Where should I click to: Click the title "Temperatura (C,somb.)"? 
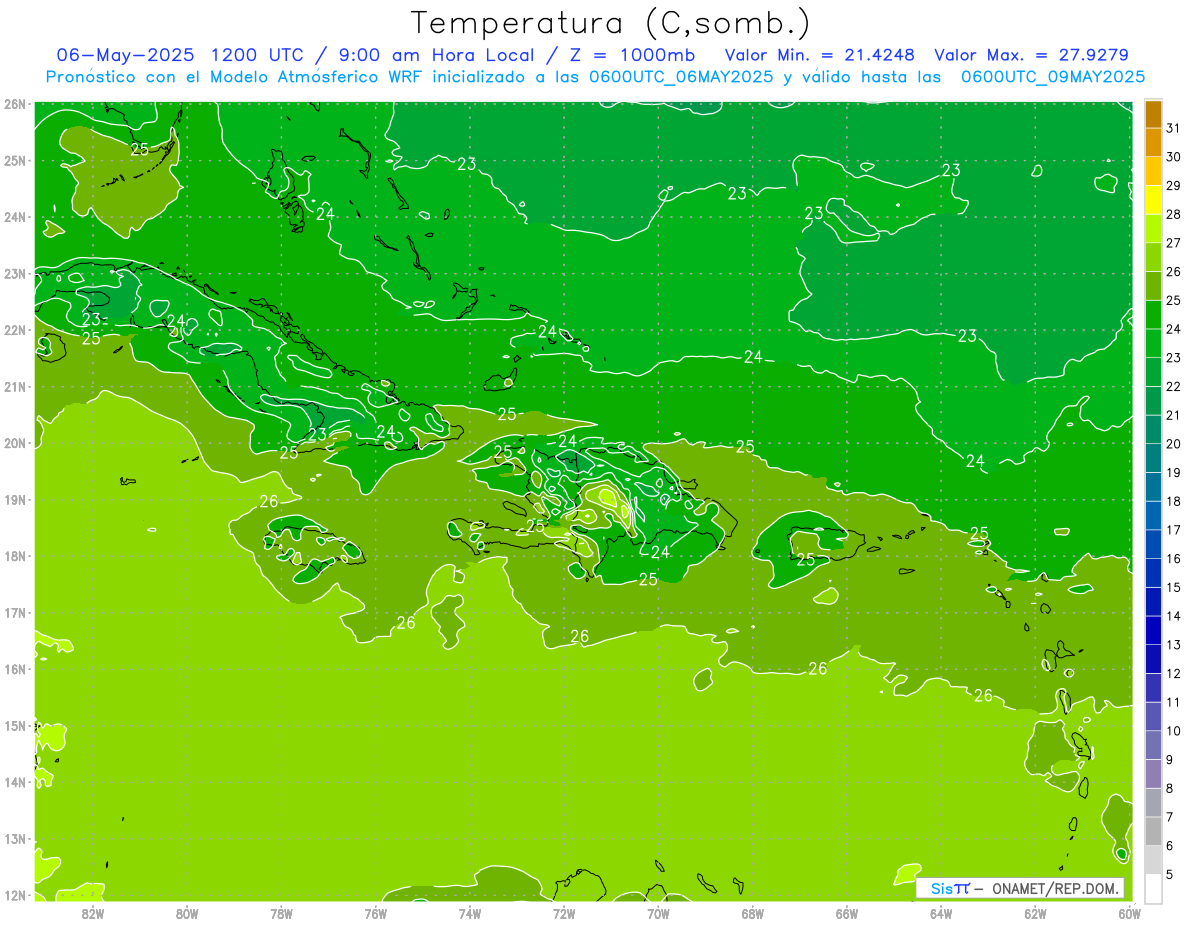tap(610, 23)
